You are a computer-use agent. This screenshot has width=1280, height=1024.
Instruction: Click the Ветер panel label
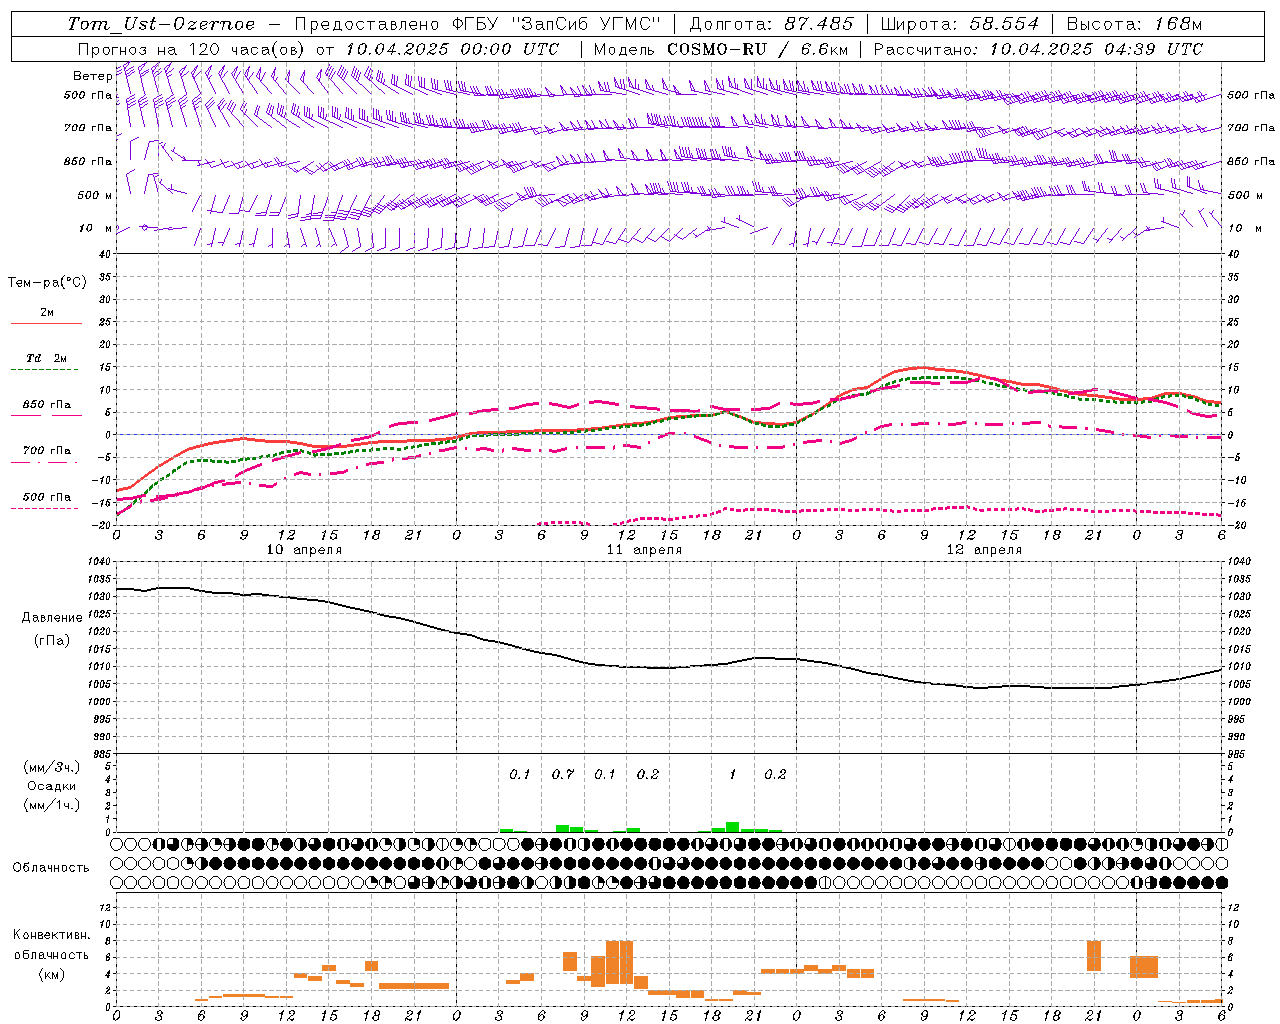coord(92,76)
